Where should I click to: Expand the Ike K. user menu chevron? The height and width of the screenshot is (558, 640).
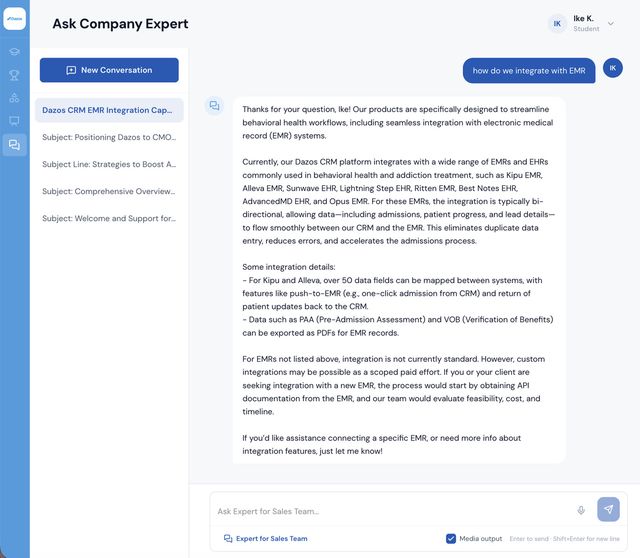(611, 24)
